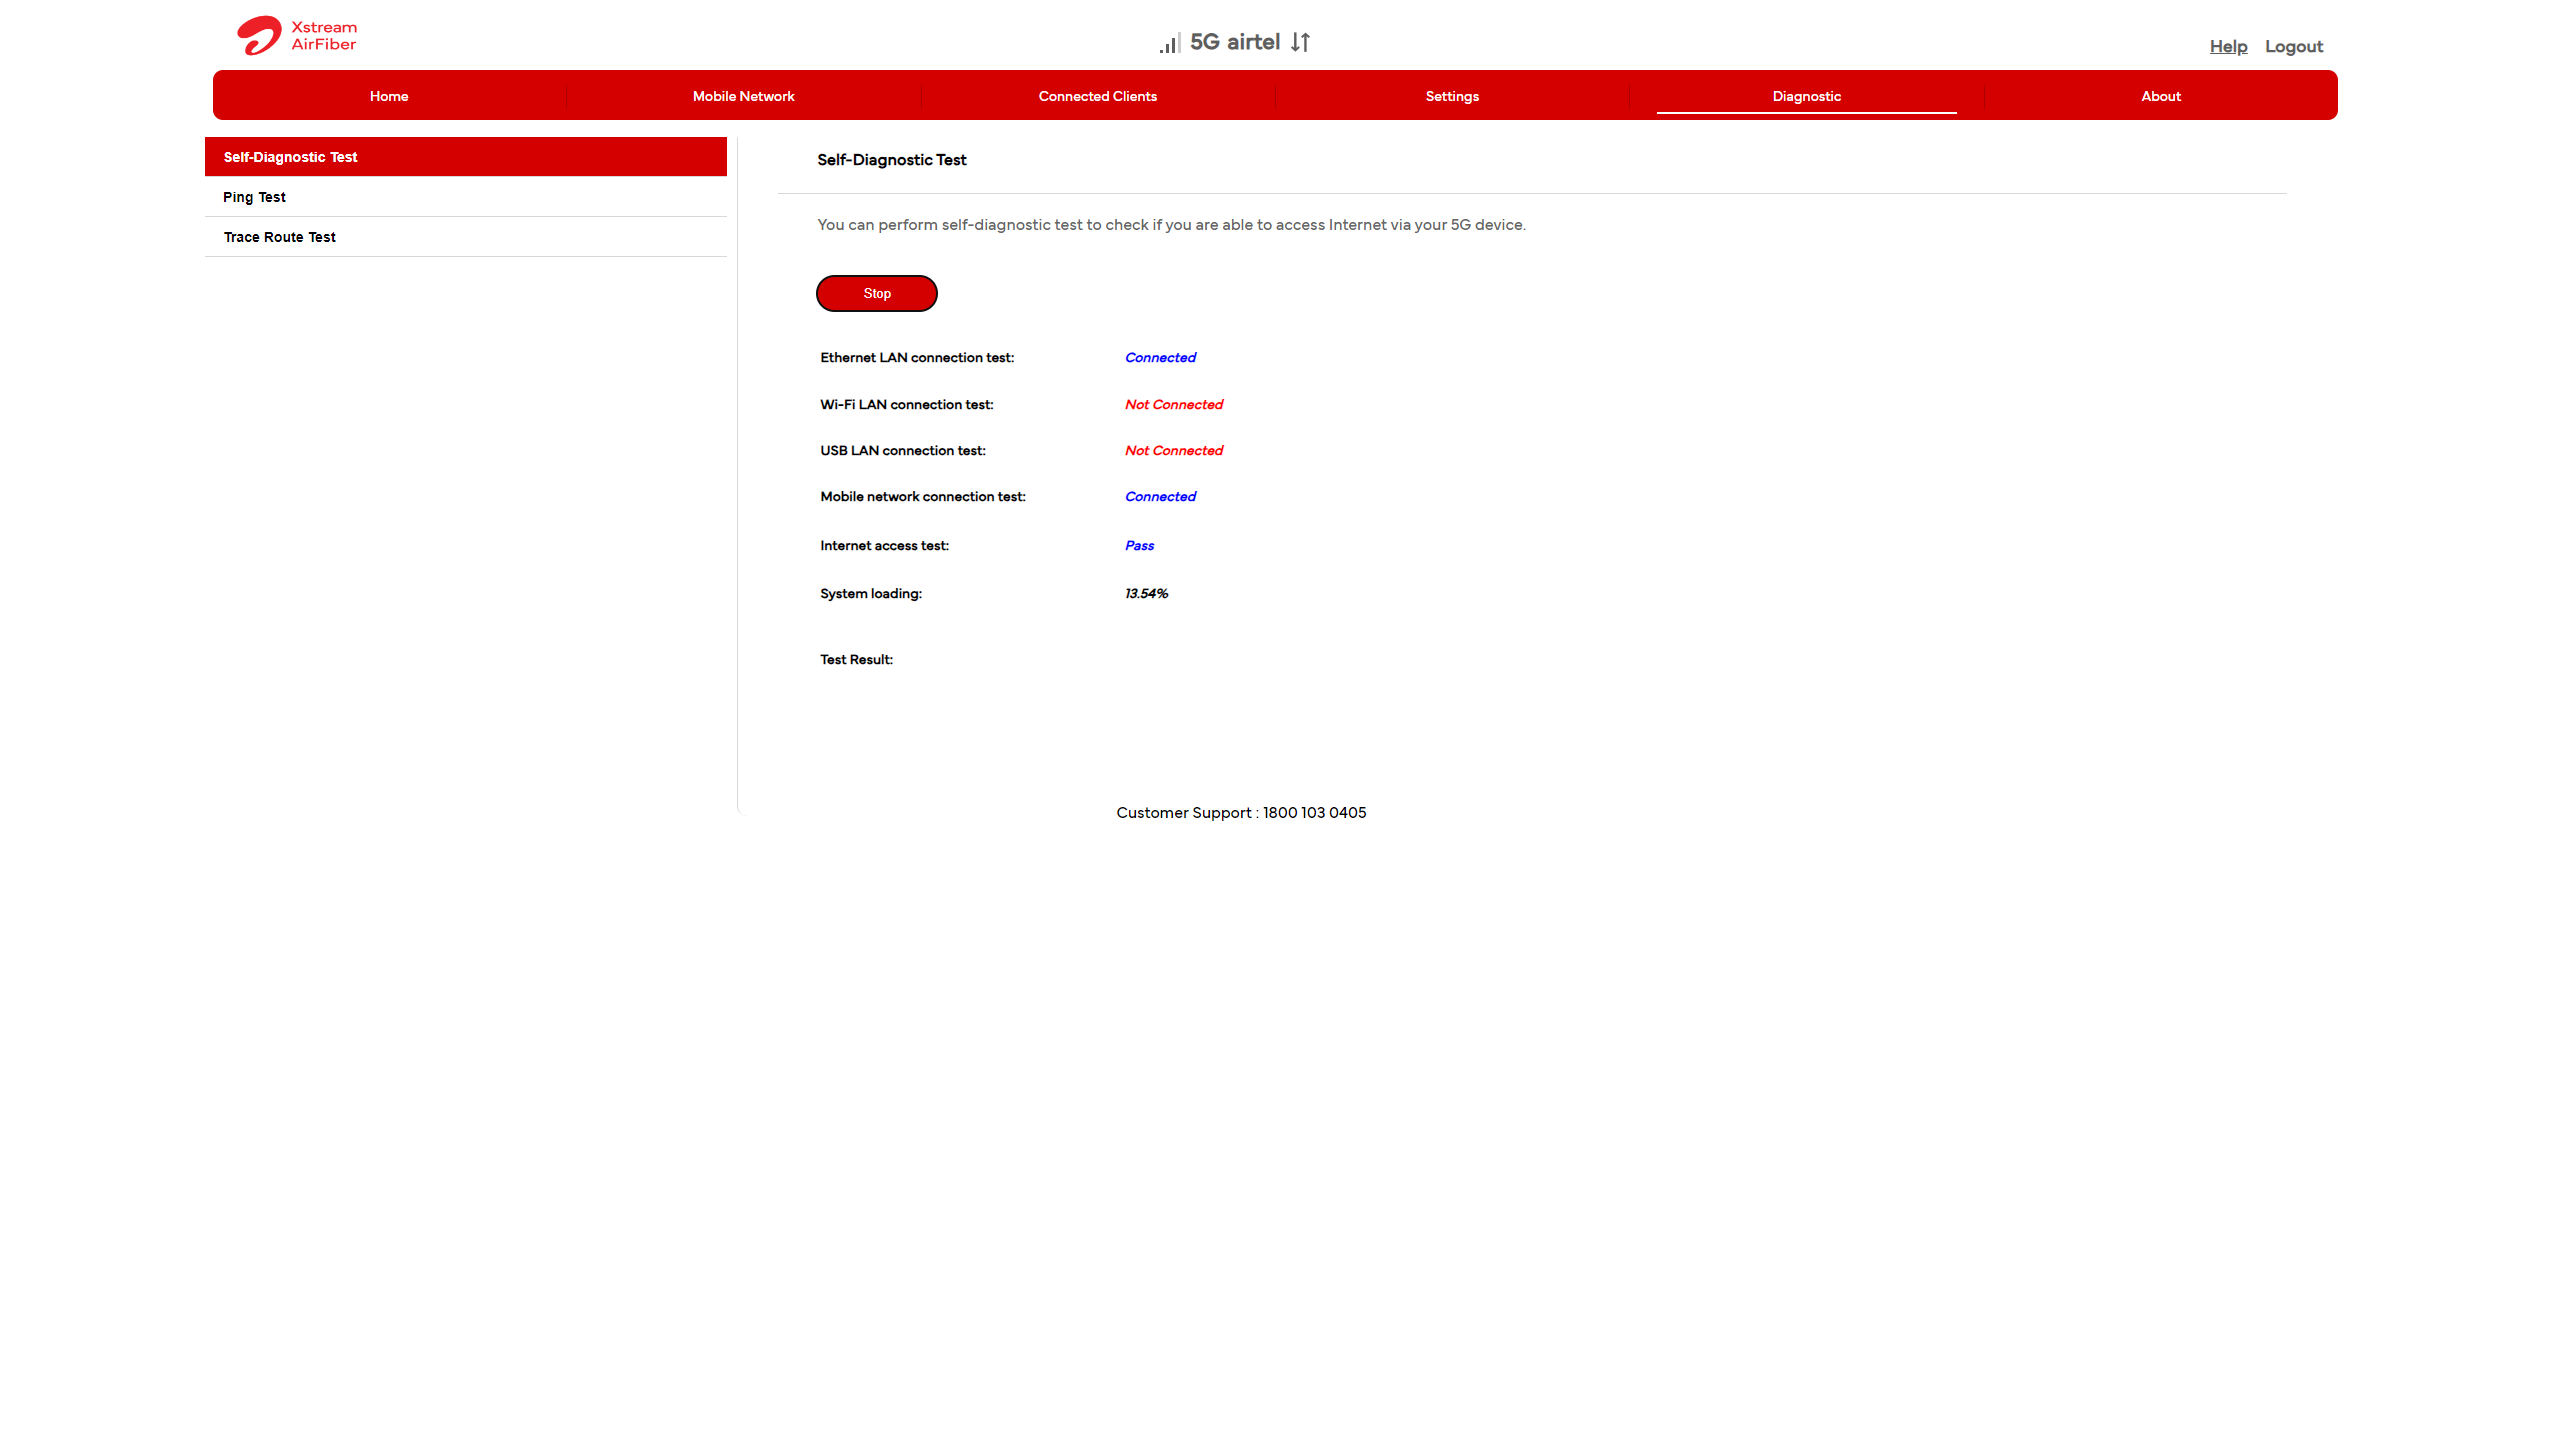Click the Logout link
The image size is (2559, 1439).
point(2294,46)
